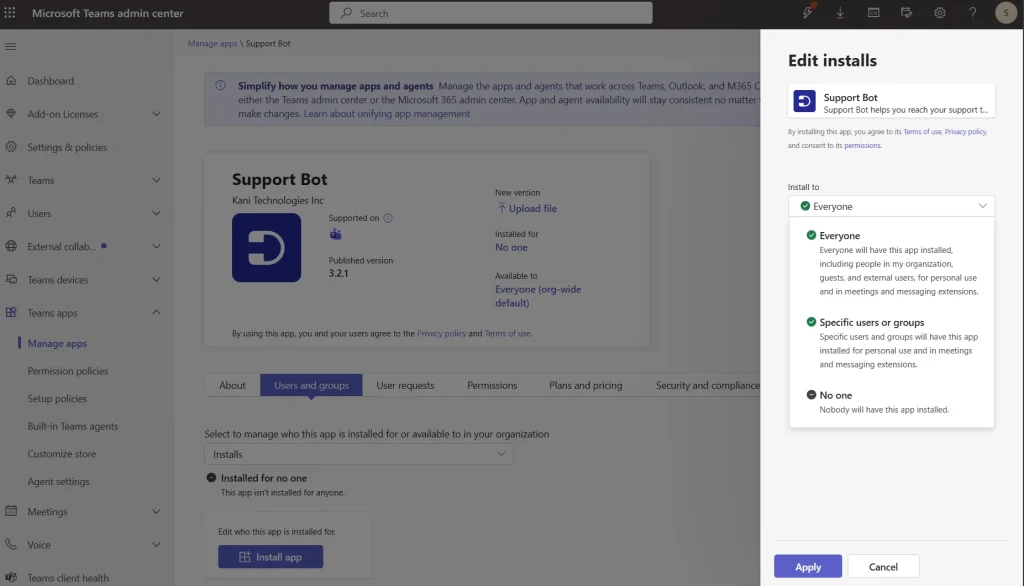
Task: Click the Users icon in sidebar
Action: click(11, 213)
